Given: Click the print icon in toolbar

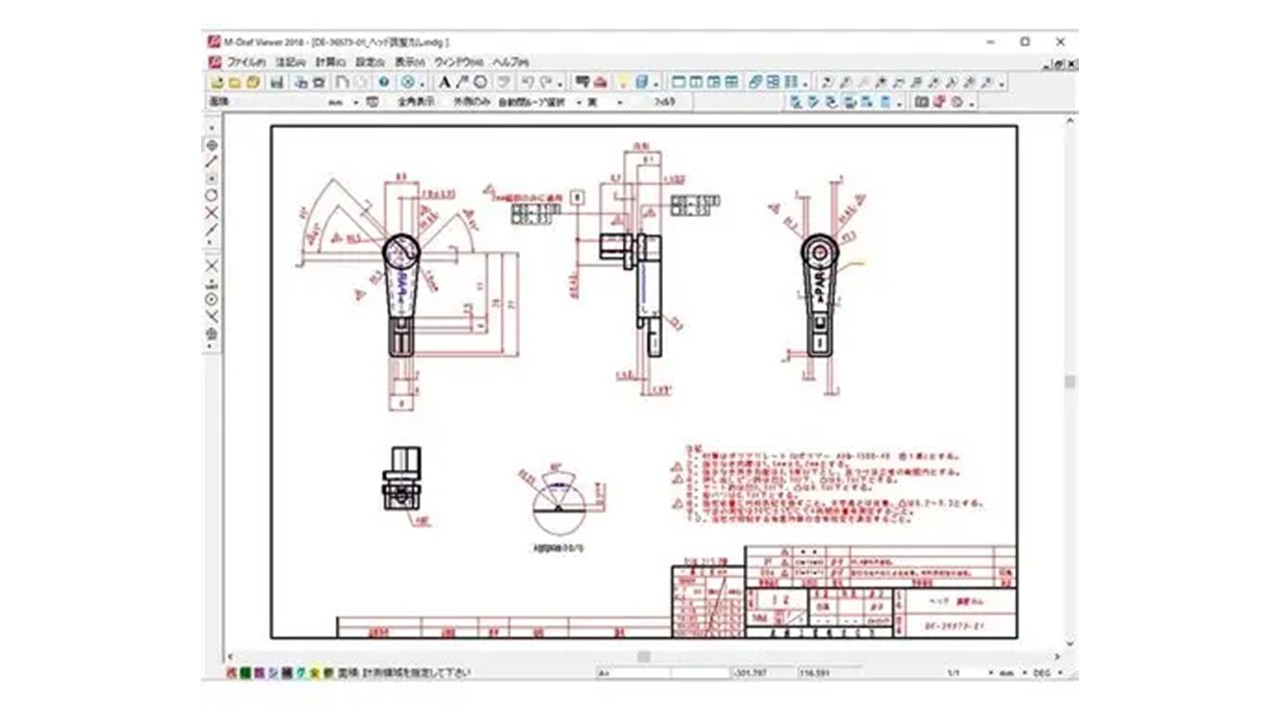Looking at the screenshot, I should [x=299, y=82].
